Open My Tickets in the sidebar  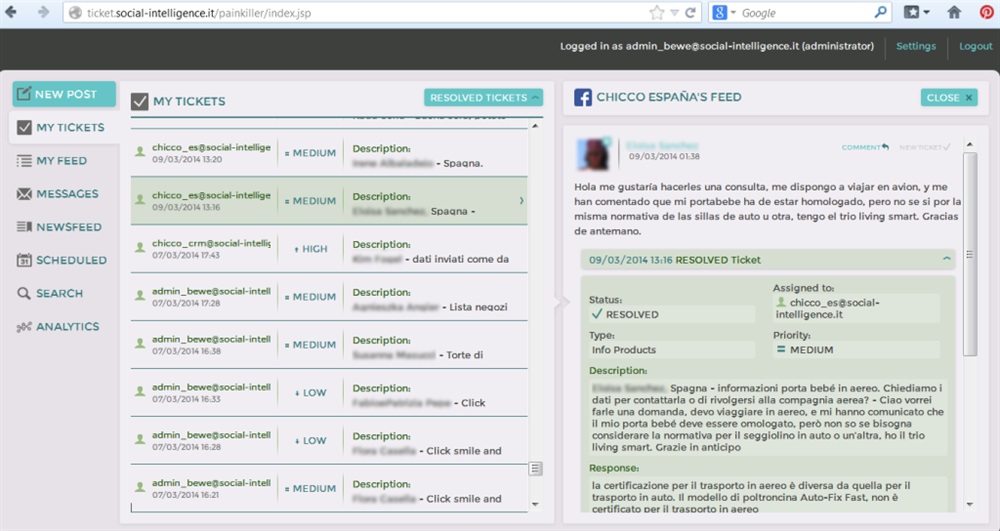[x=64, y=127]
